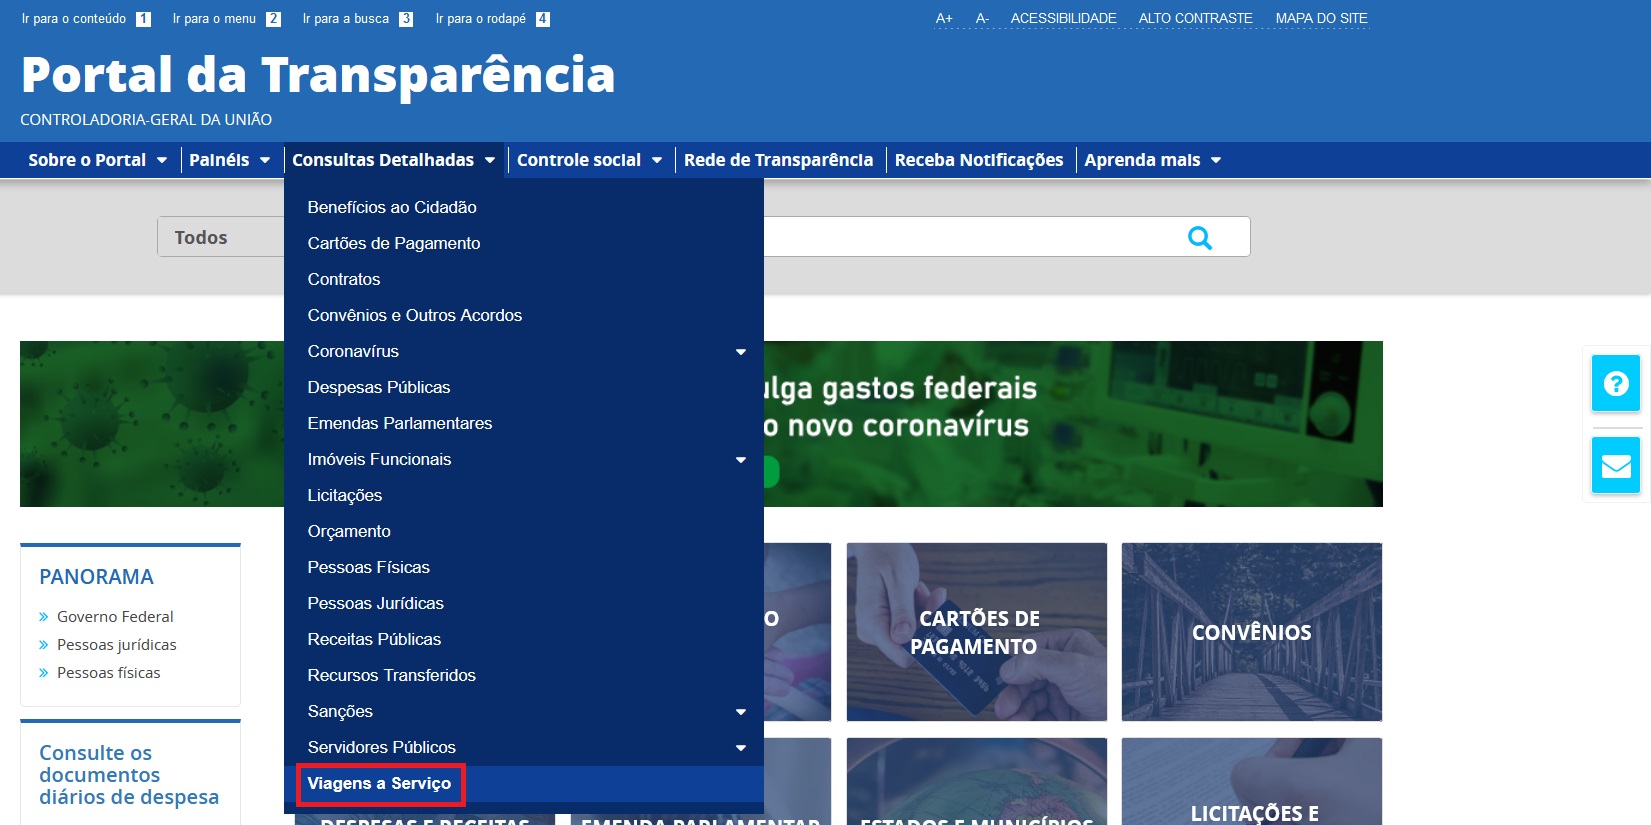
Task: Open the Governo Federal panorama link
Action: [115, 617]
